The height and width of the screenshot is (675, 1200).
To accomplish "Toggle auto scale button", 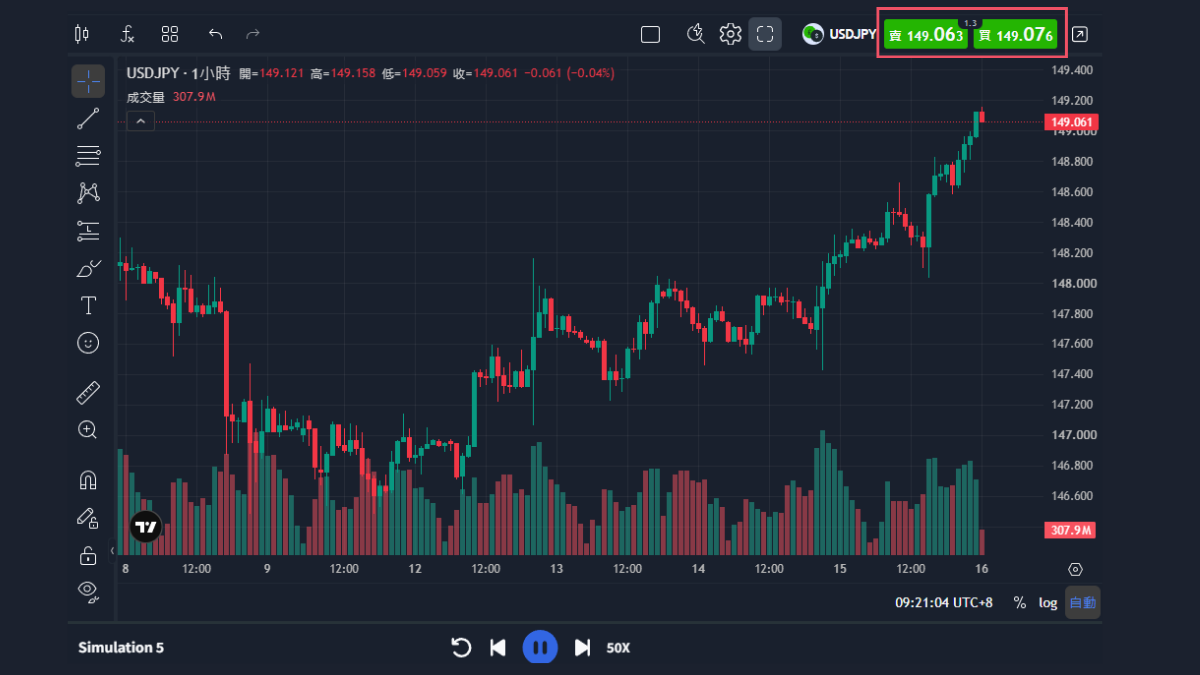I will [1083, 602].
